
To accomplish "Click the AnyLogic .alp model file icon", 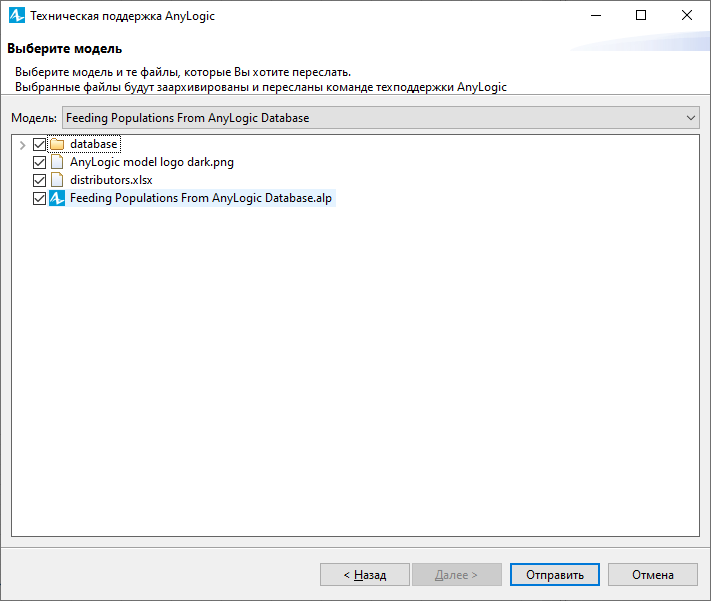I will pyautogui.click(x=57, y=198).
